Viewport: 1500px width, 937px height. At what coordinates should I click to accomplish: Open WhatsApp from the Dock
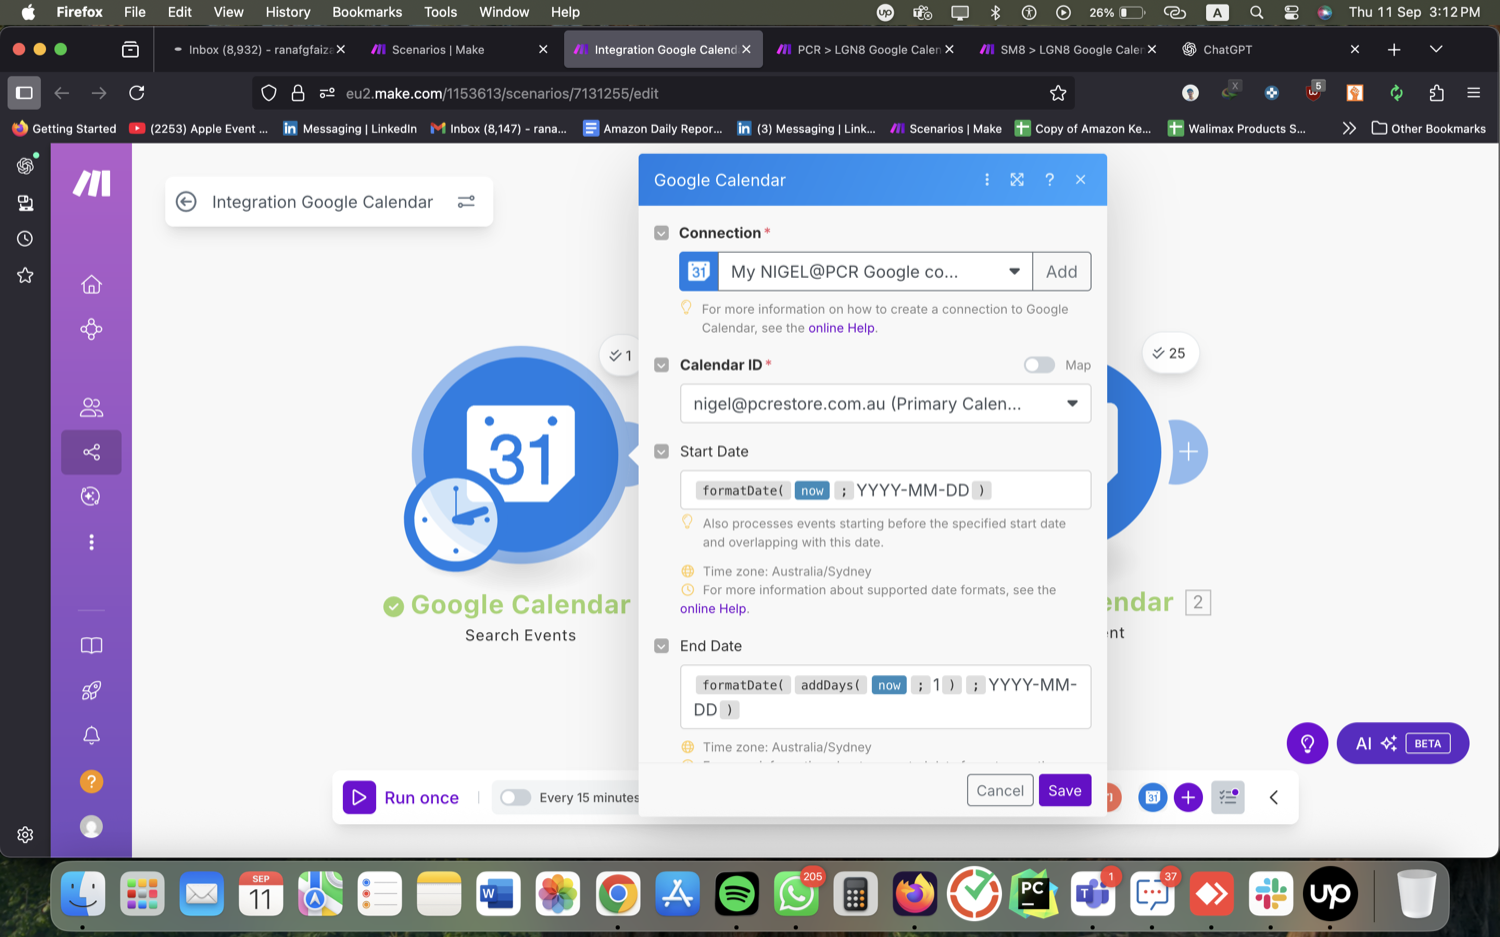[796, 894]
